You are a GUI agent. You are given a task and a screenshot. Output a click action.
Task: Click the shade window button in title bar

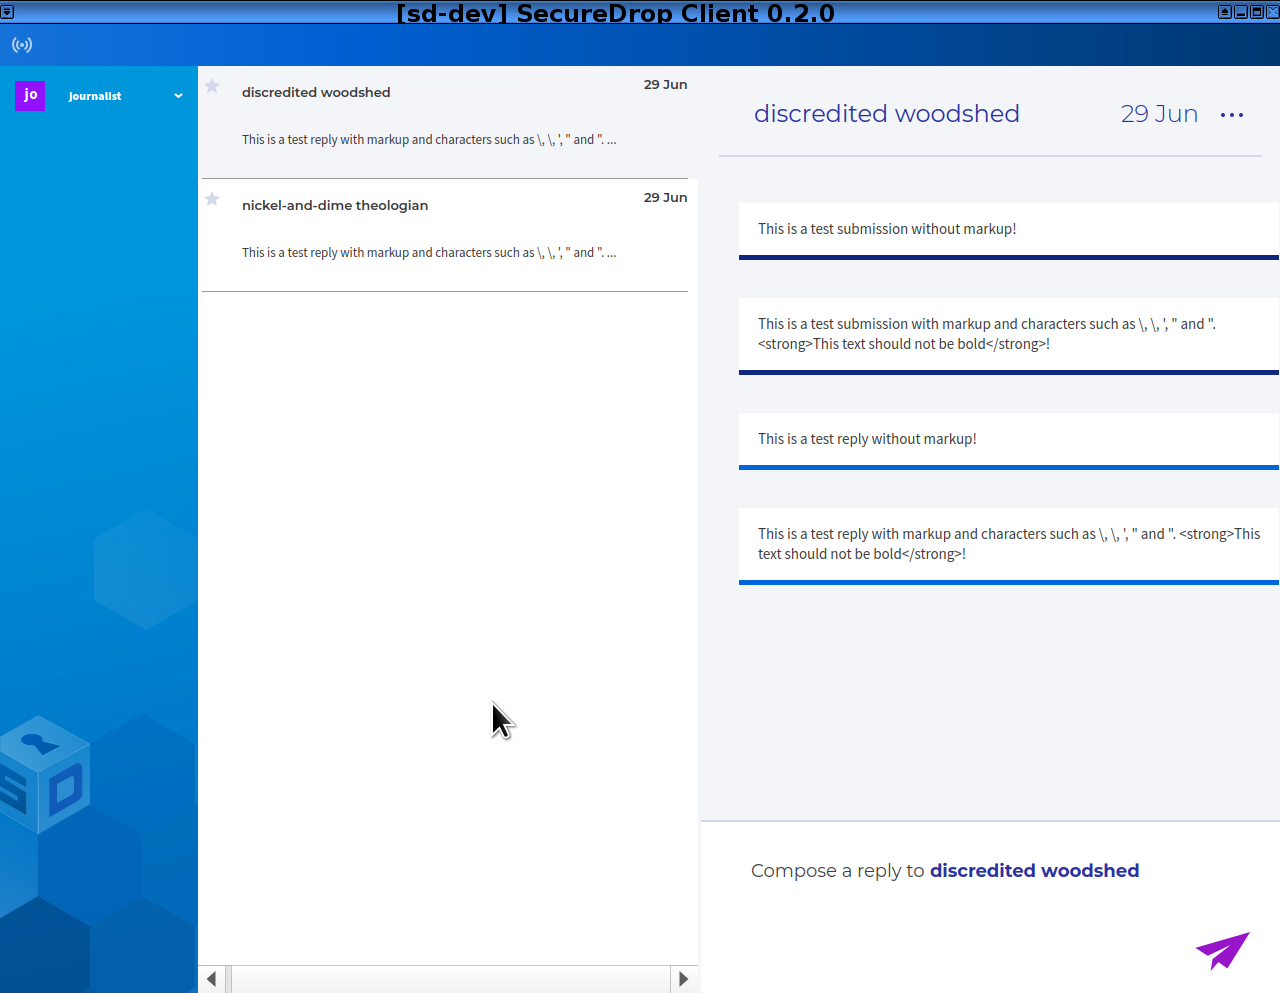coord(1225,12)
